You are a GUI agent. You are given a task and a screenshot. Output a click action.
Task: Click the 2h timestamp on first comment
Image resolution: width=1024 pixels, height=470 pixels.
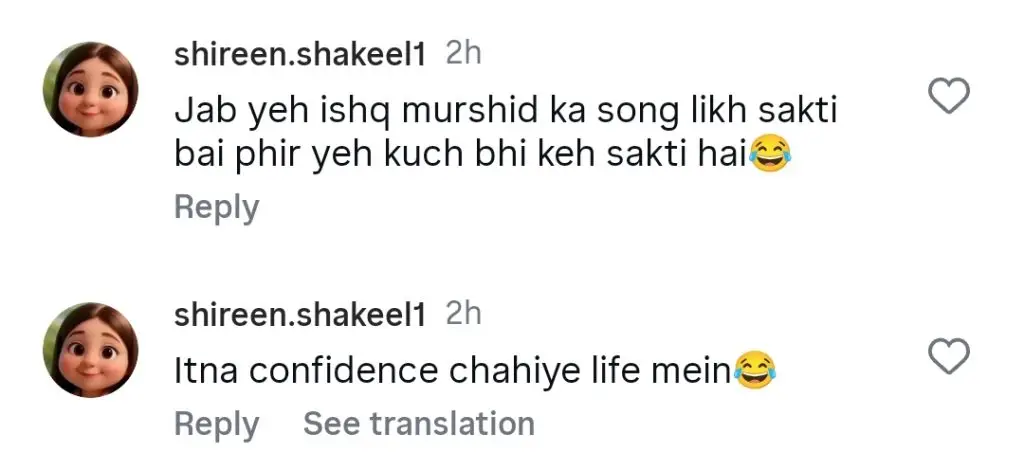[463, 54]
